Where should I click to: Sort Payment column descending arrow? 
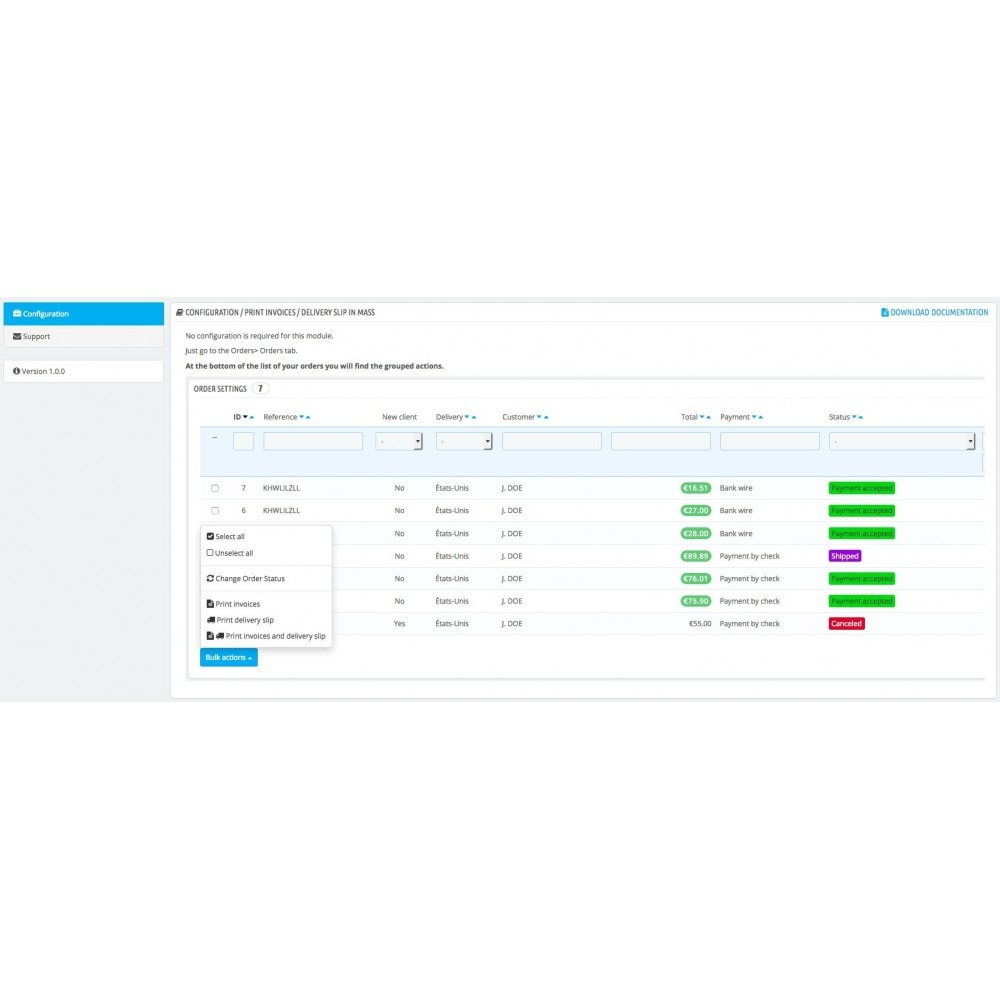tap(754, 417)
